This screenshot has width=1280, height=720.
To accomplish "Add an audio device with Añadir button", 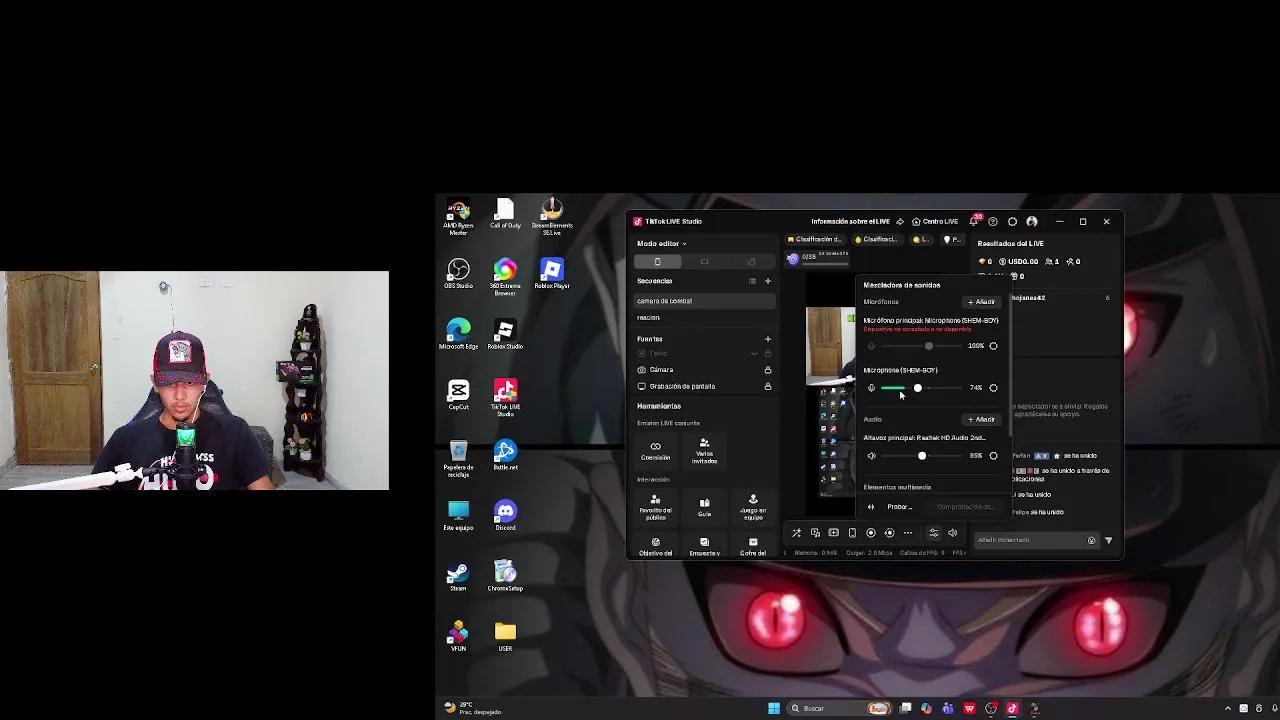I will tap(981, 420).
